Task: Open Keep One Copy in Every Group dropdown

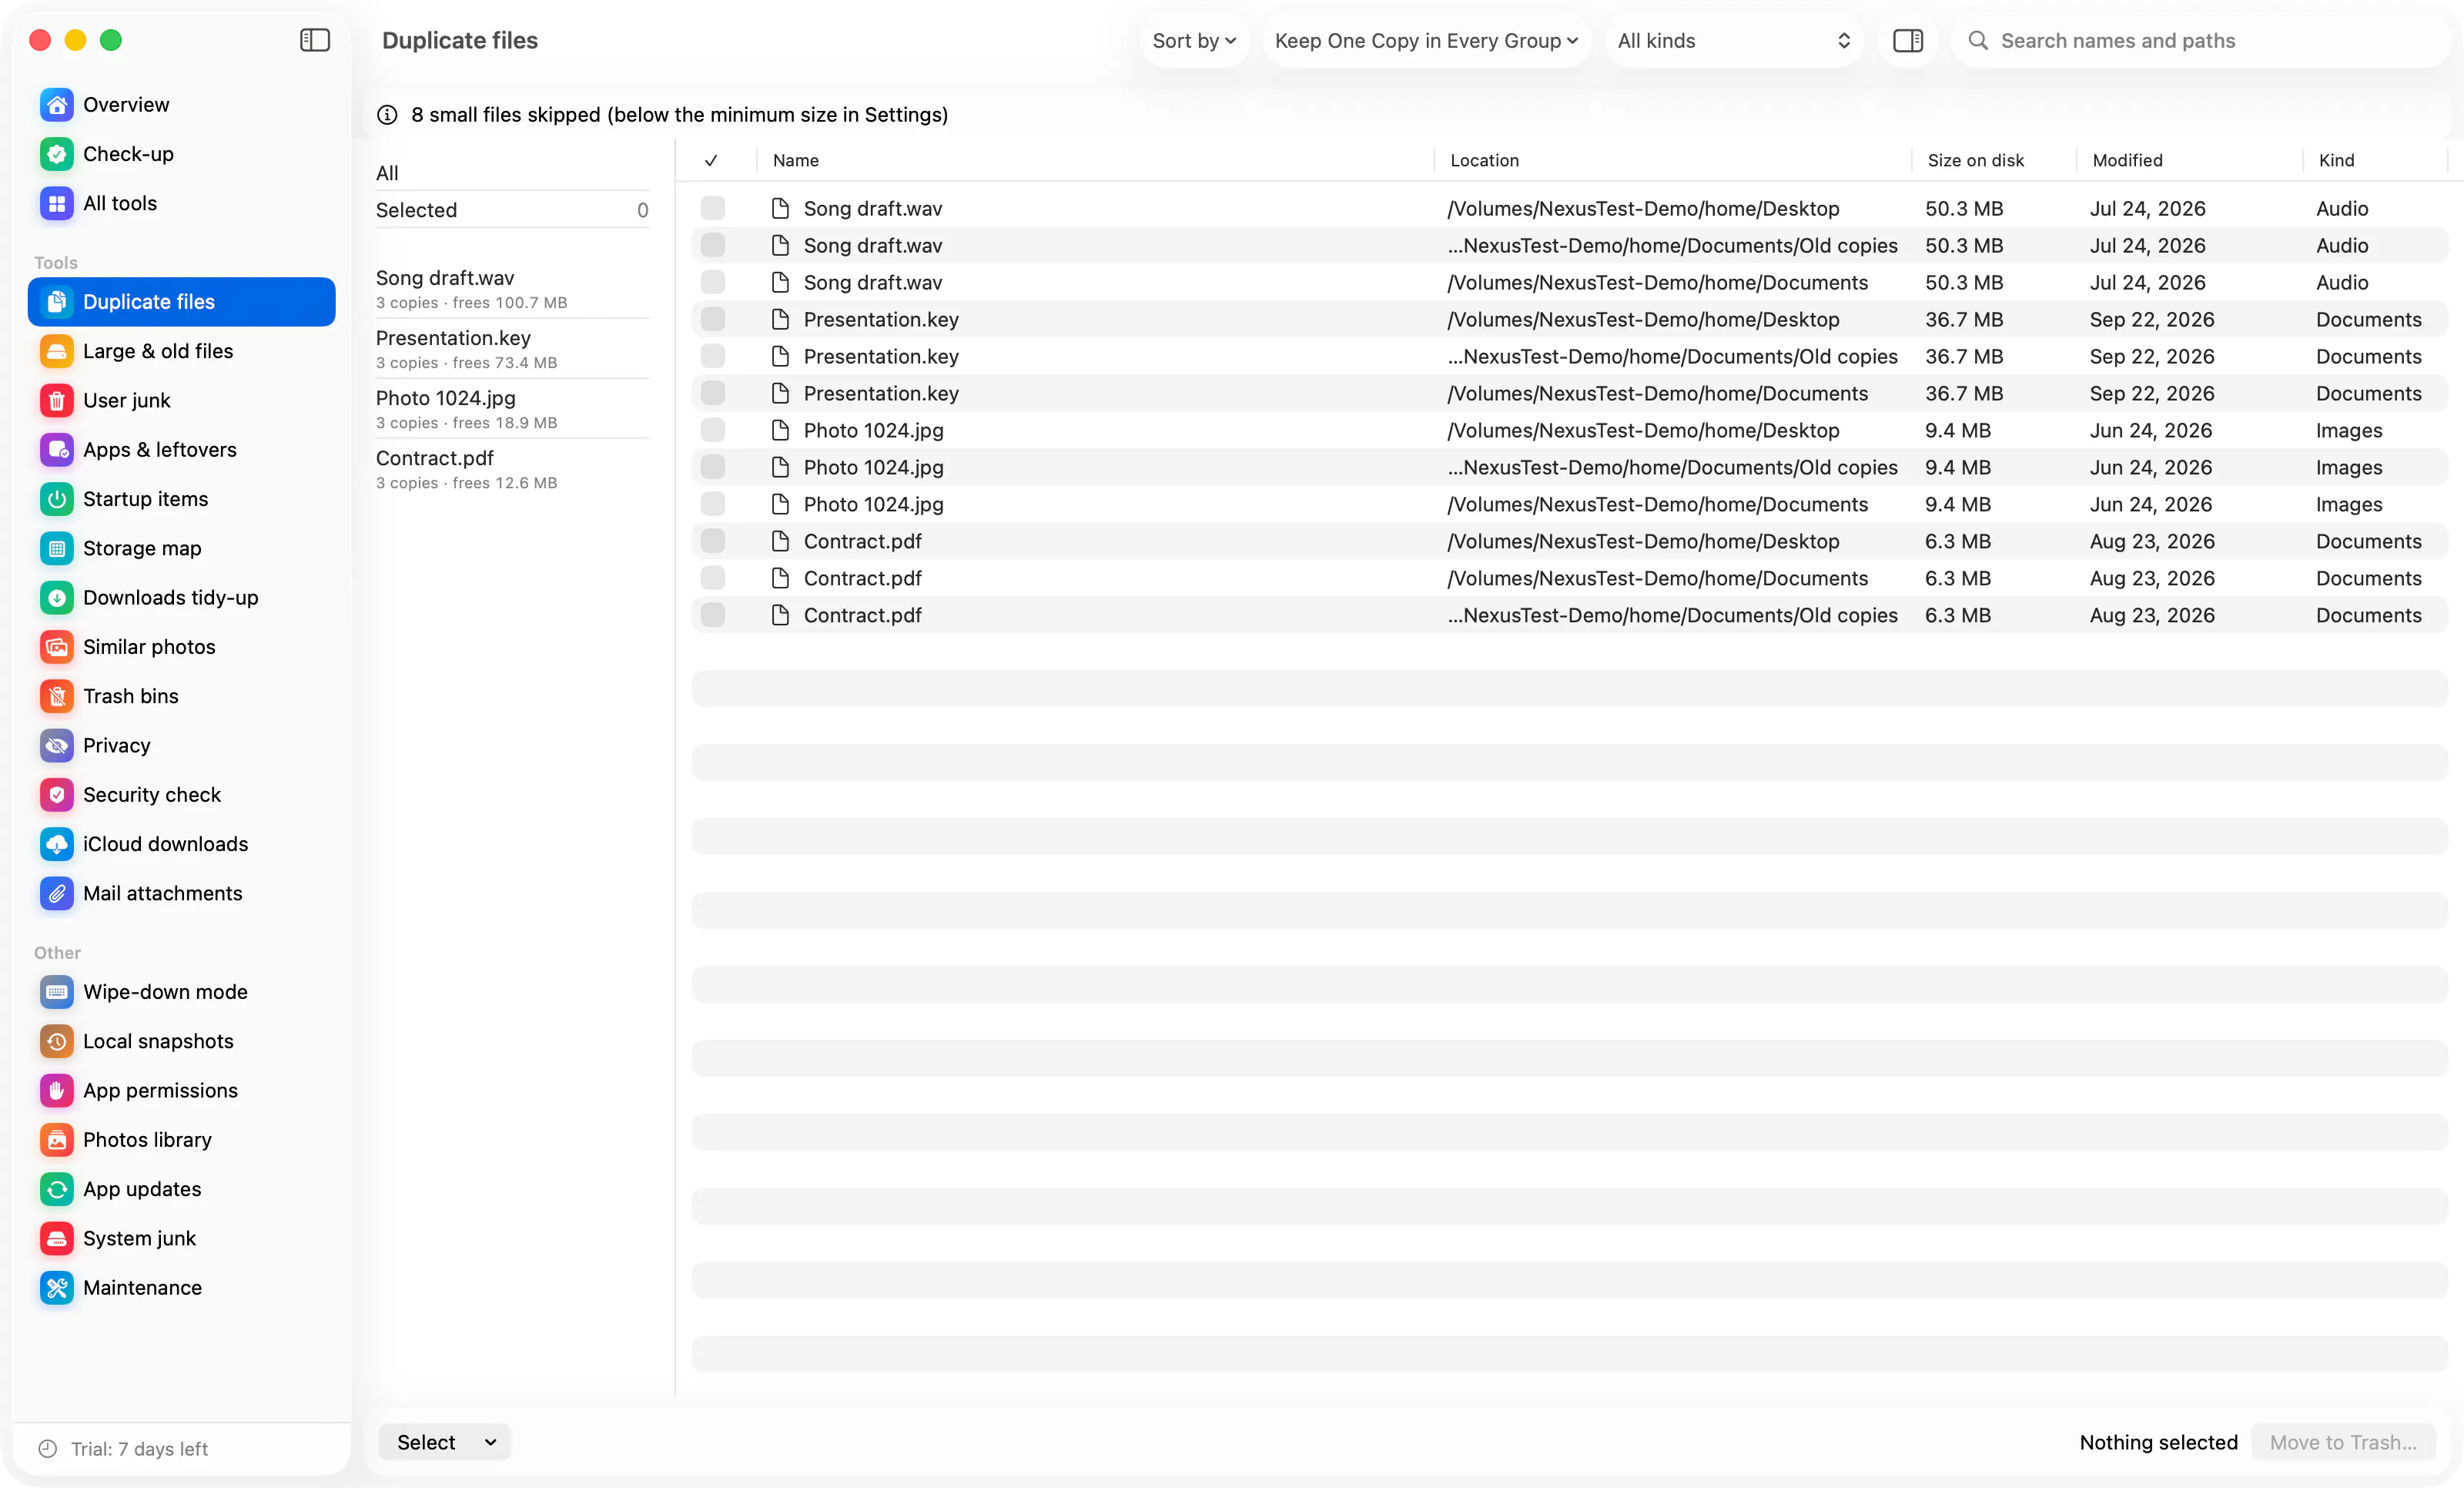Action: coord(1427,41)
